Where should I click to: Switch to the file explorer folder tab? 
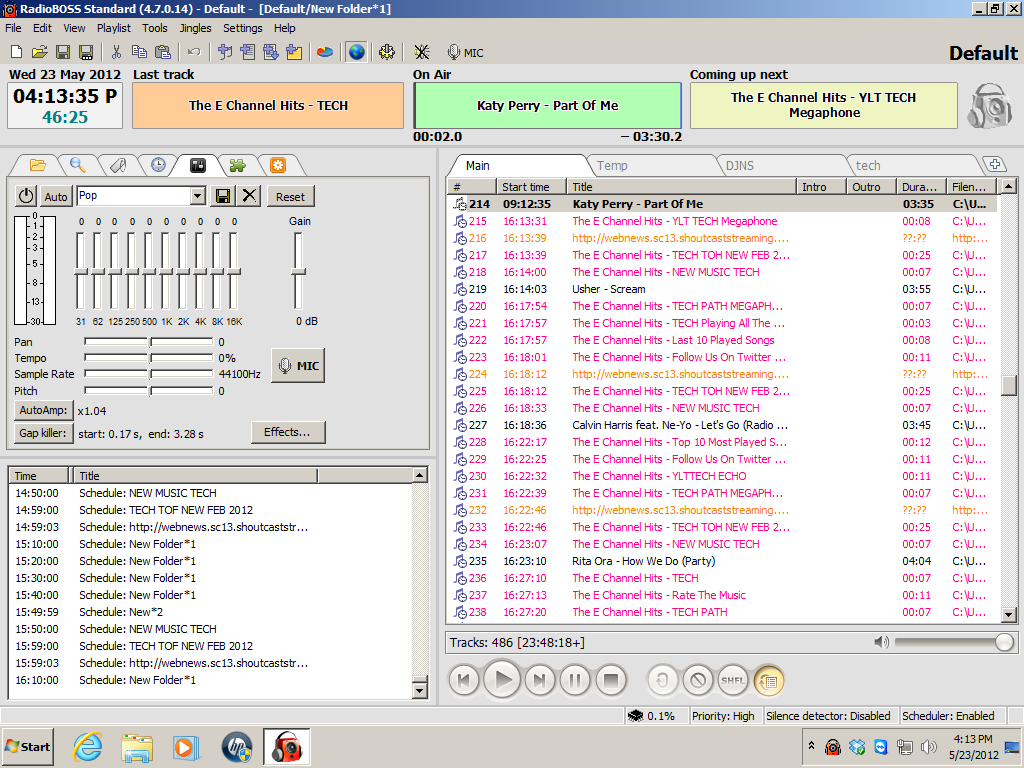[37, 165]
